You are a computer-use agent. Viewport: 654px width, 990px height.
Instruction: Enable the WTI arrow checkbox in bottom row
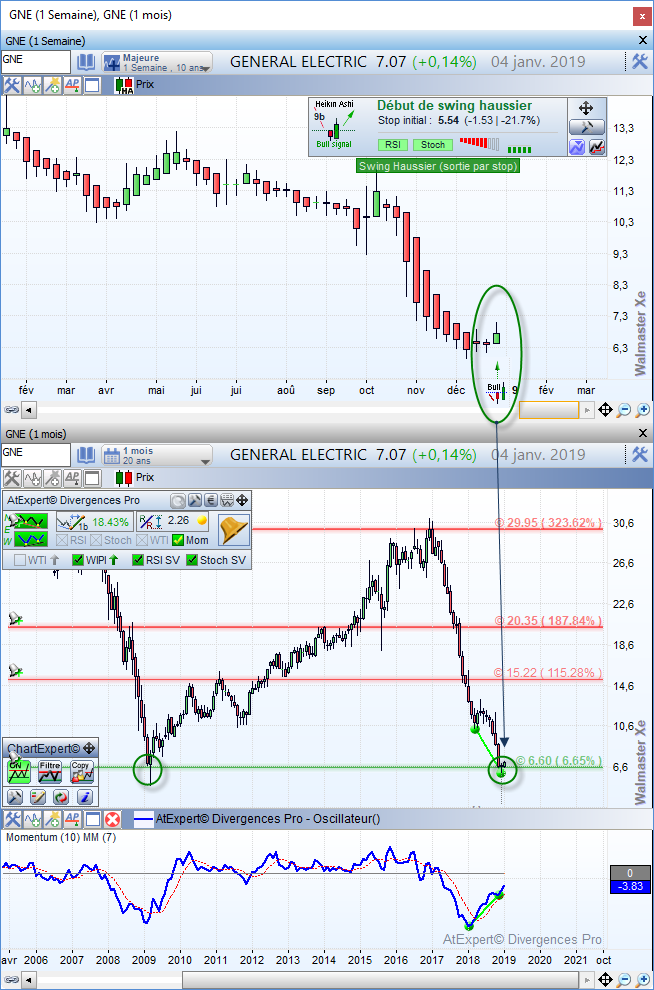(20, 560)
